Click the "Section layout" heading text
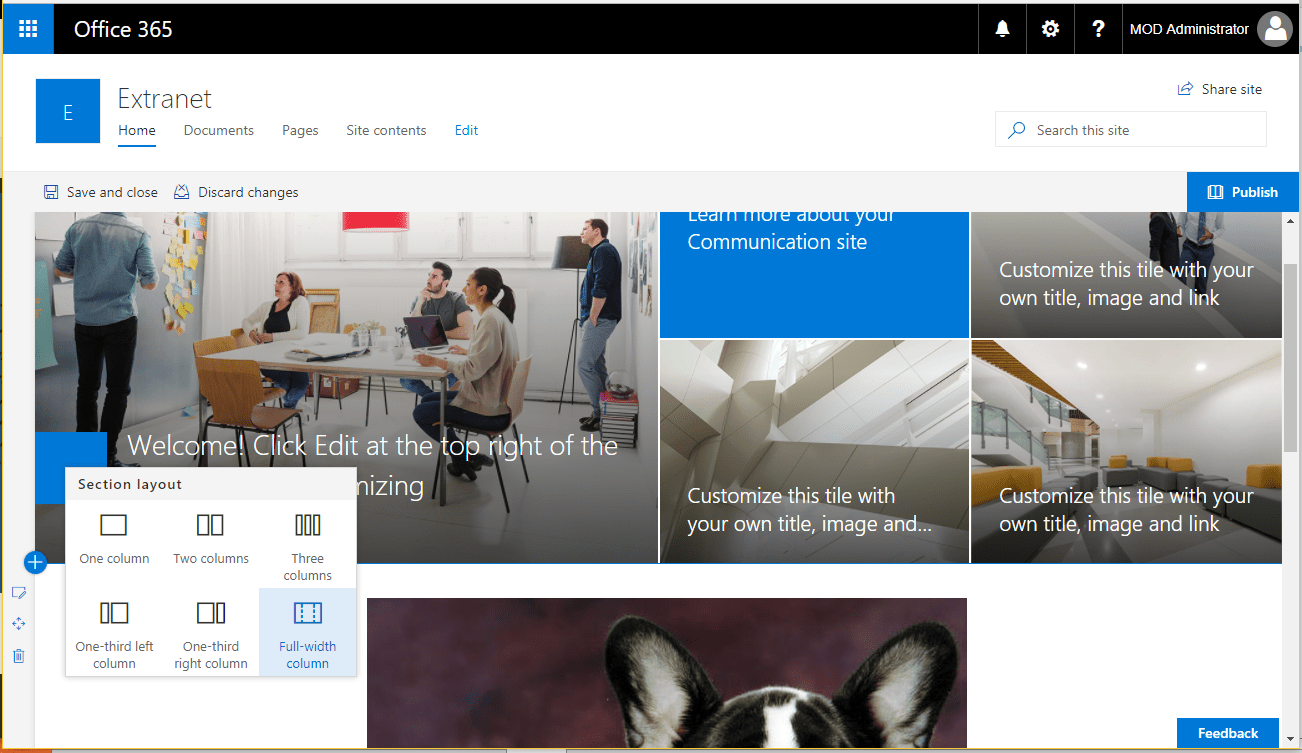Viewport: 1302px width, 753px height. tap(130, 484)
